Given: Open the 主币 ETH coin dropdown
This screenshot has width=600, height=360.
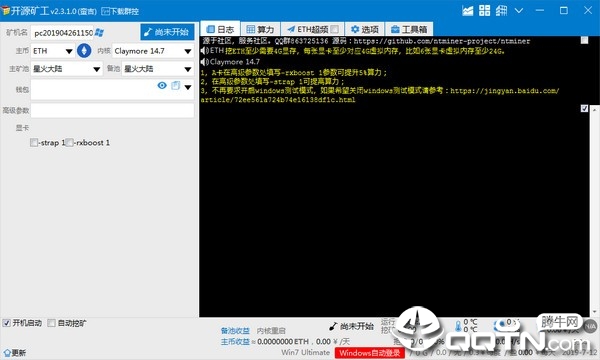Looking at the screenshot, I should pos(53,51).
